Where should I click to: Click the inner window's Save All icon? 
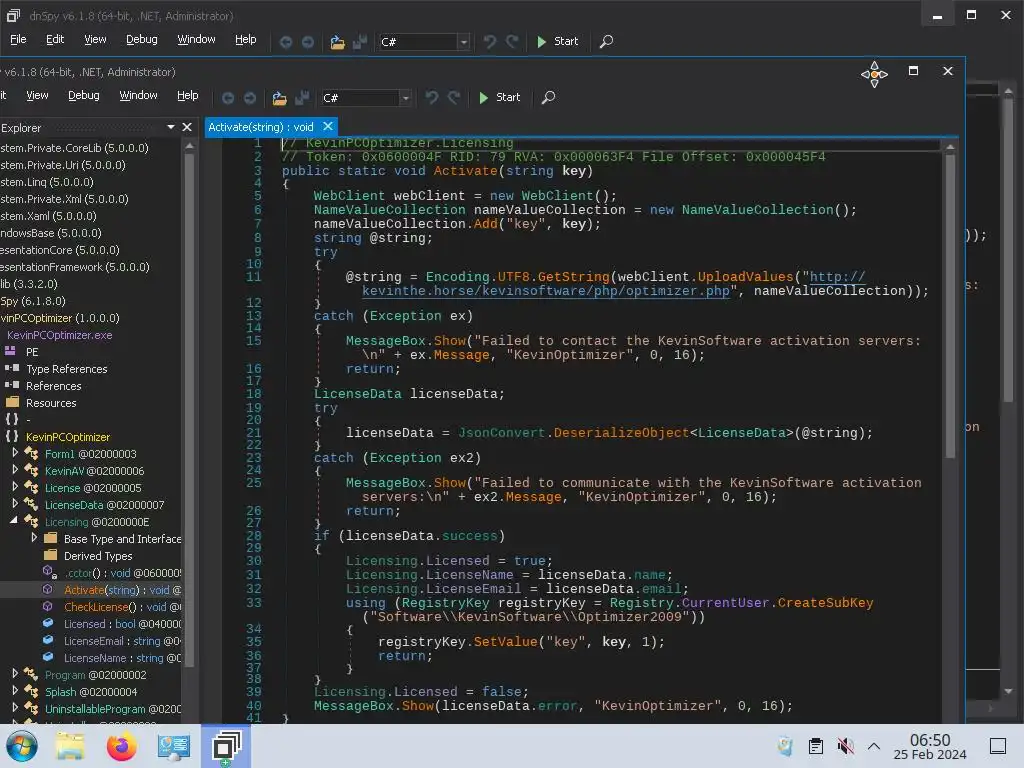(302, 98)
